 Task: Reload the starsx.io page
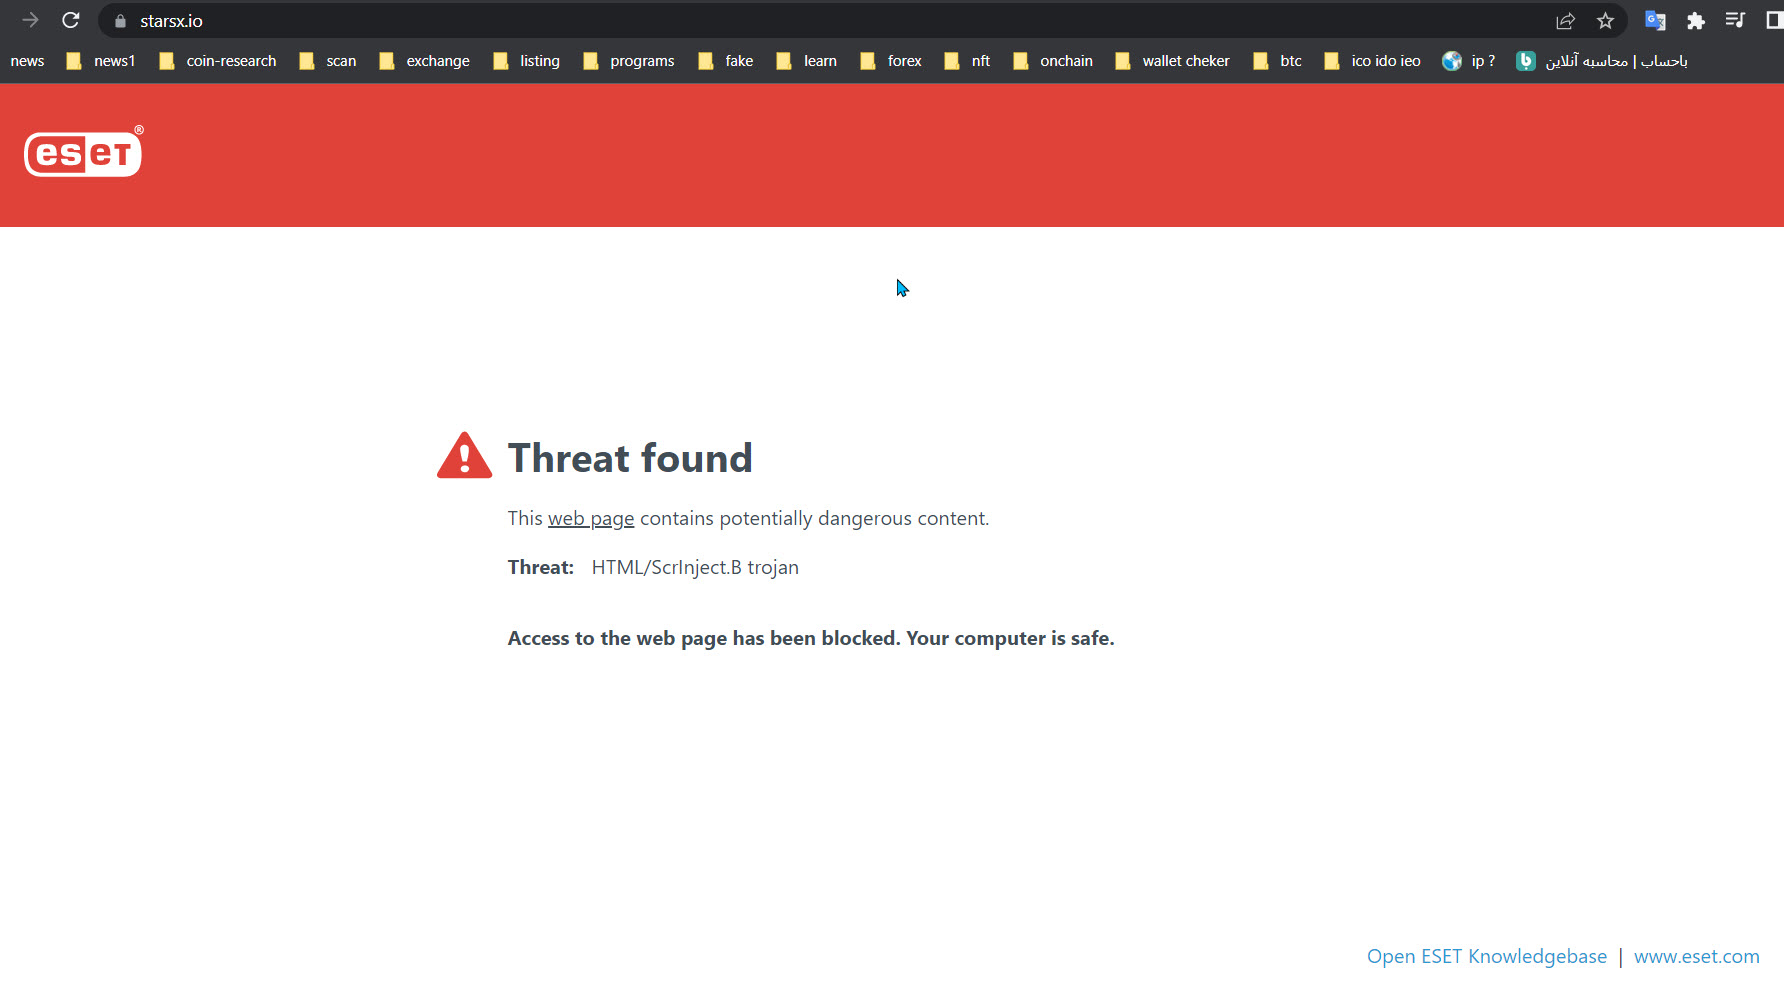(x=71, y=20)
